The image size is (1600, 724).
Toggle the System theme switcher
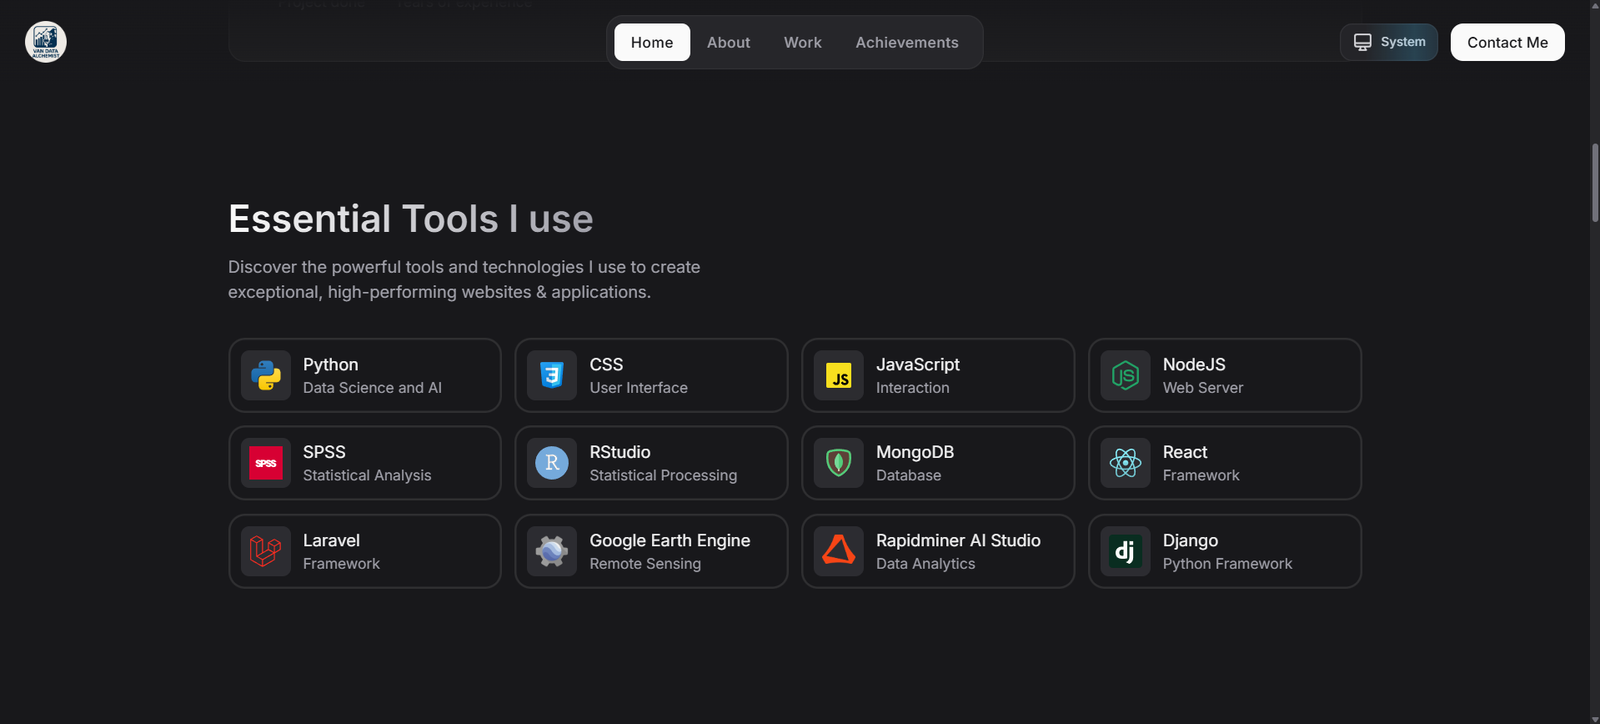1389,42
